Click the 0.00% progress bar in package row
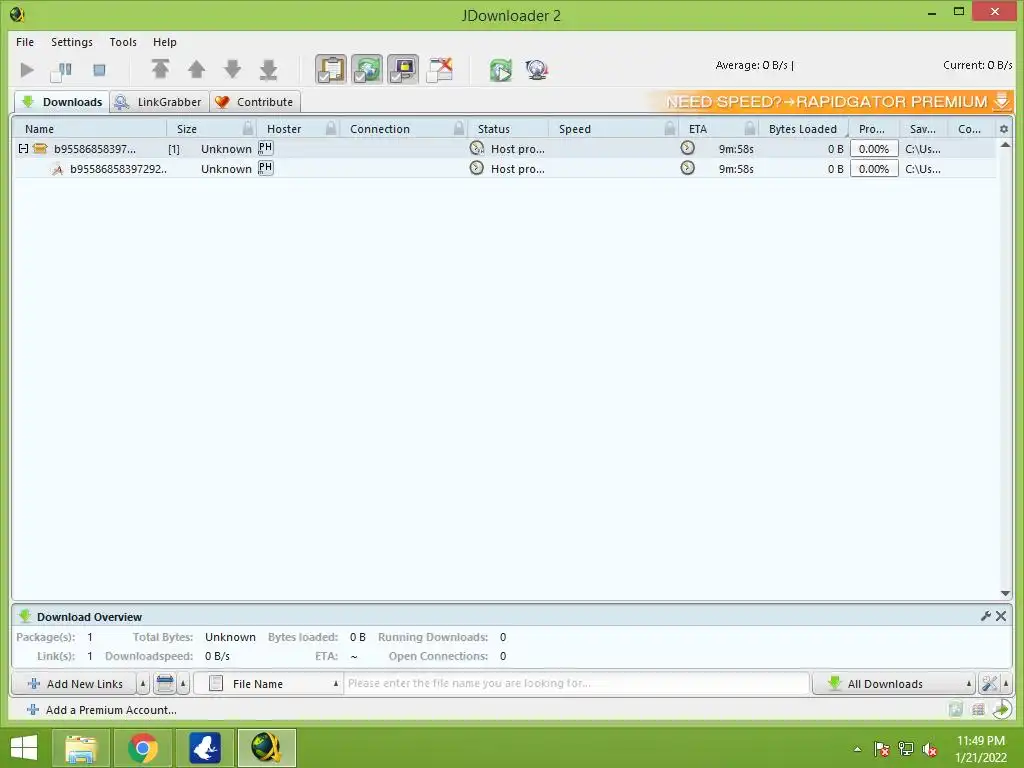 [874, 149]
